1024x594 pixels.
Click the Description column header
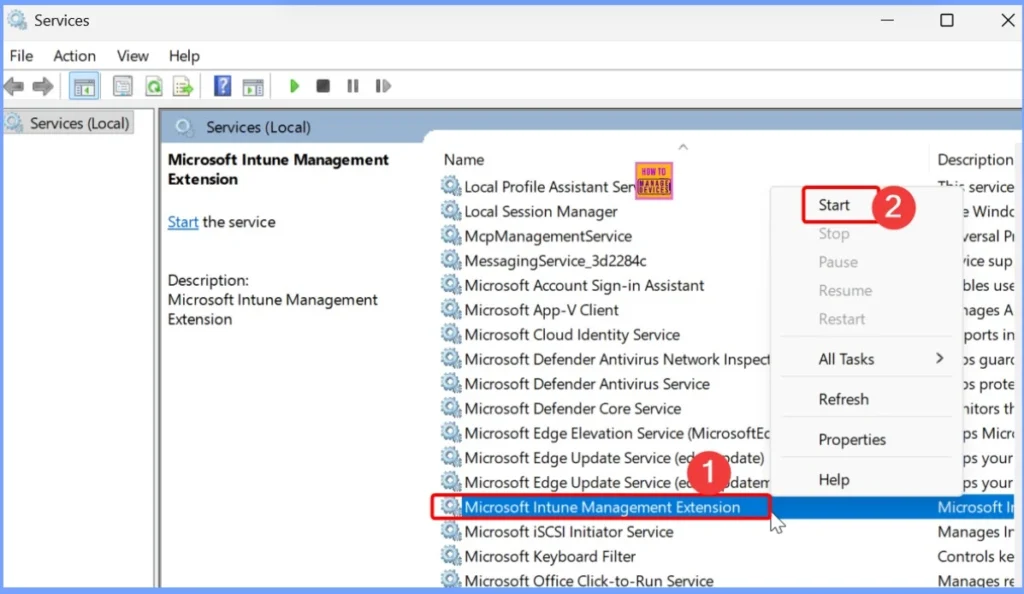tap(974, 160)
